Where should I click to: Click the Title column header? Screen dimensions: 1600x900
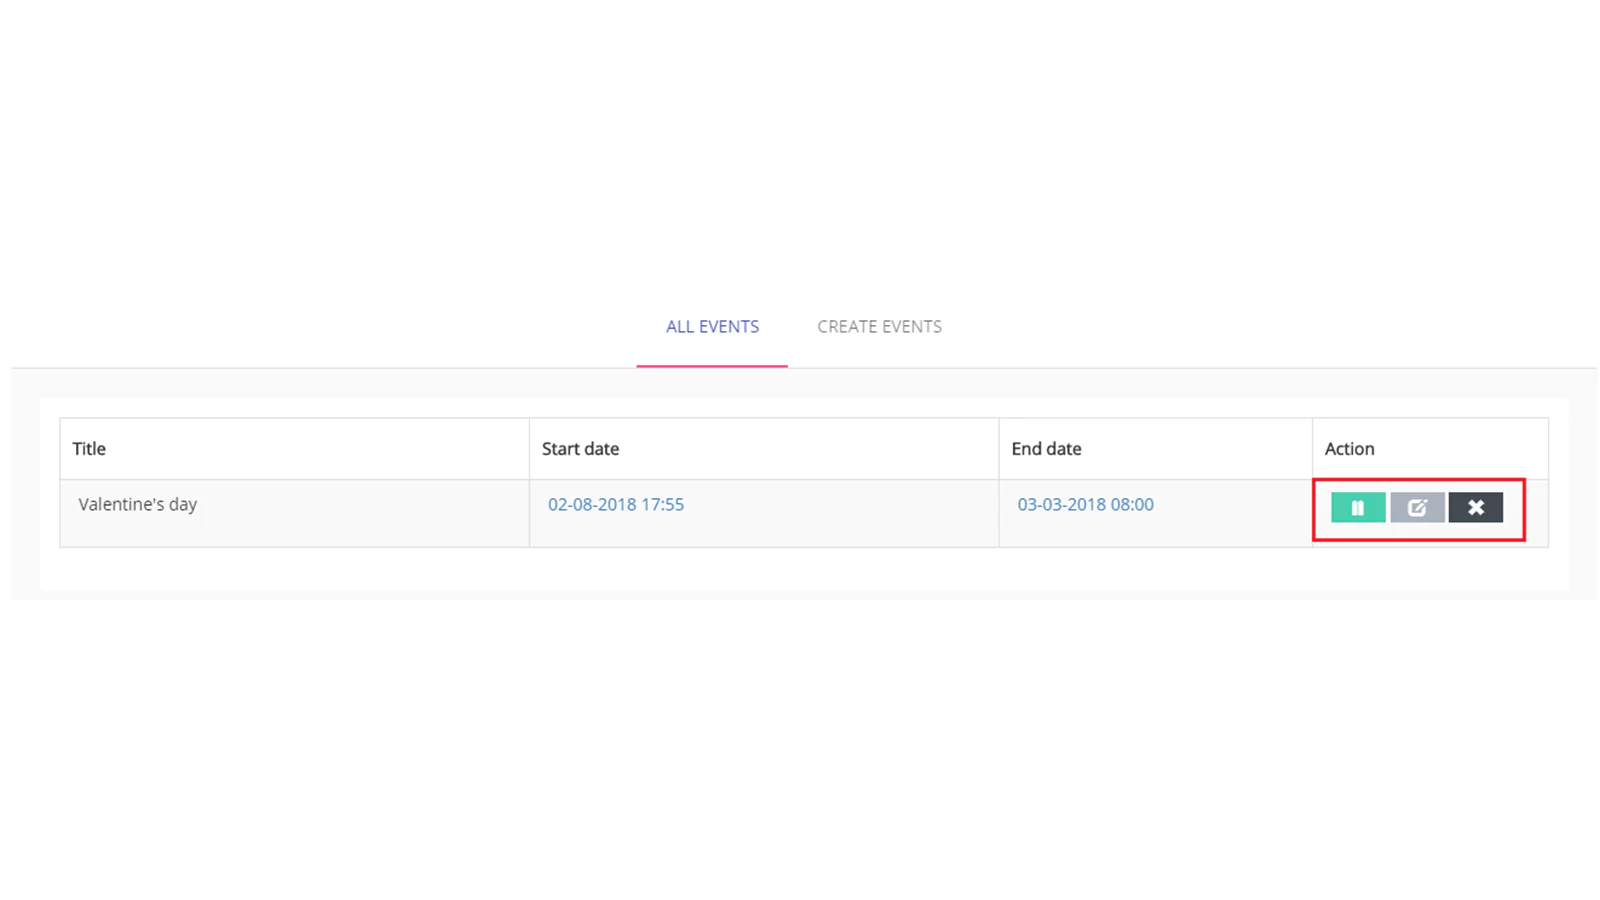(x=89, y=449)
